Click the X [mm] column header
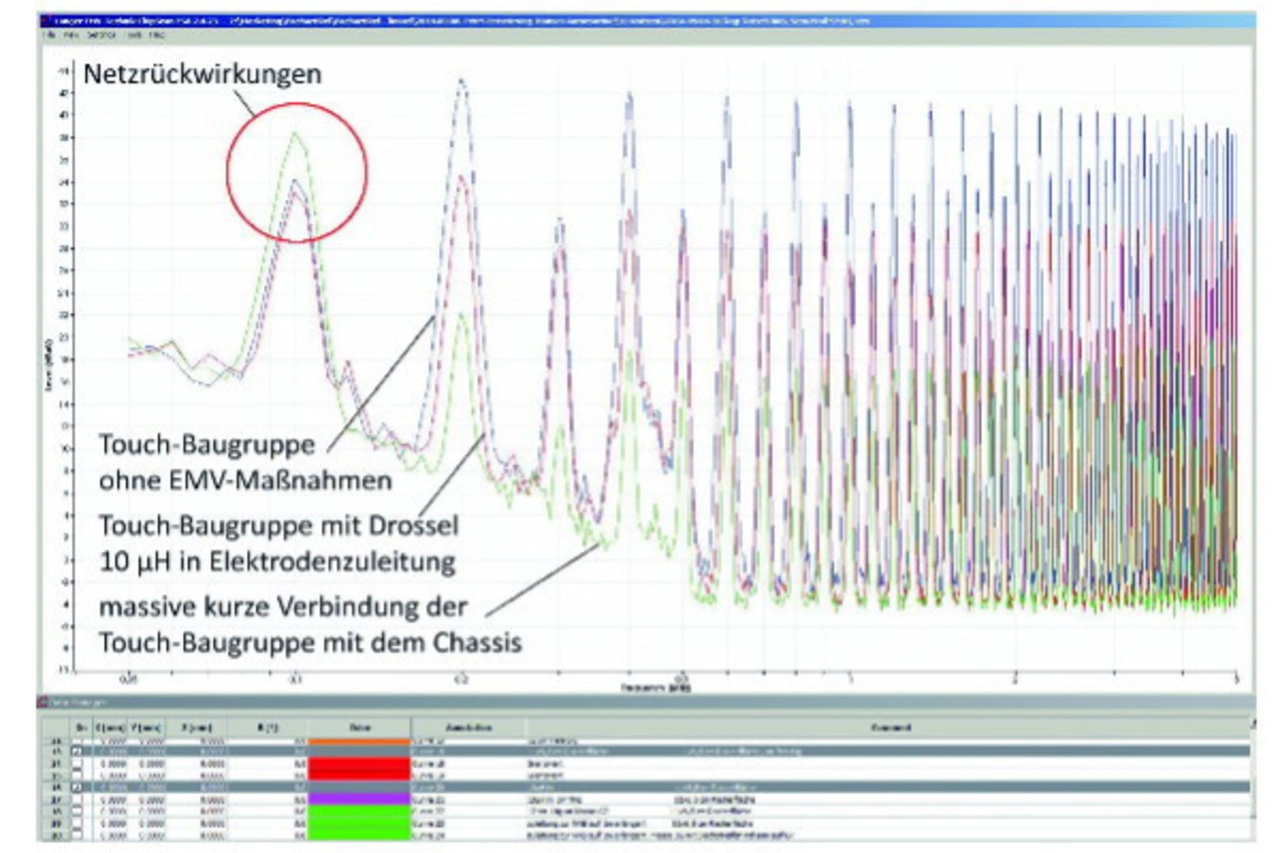The image size is (1280, 853). pyautogui.click(x=187, y=727)
